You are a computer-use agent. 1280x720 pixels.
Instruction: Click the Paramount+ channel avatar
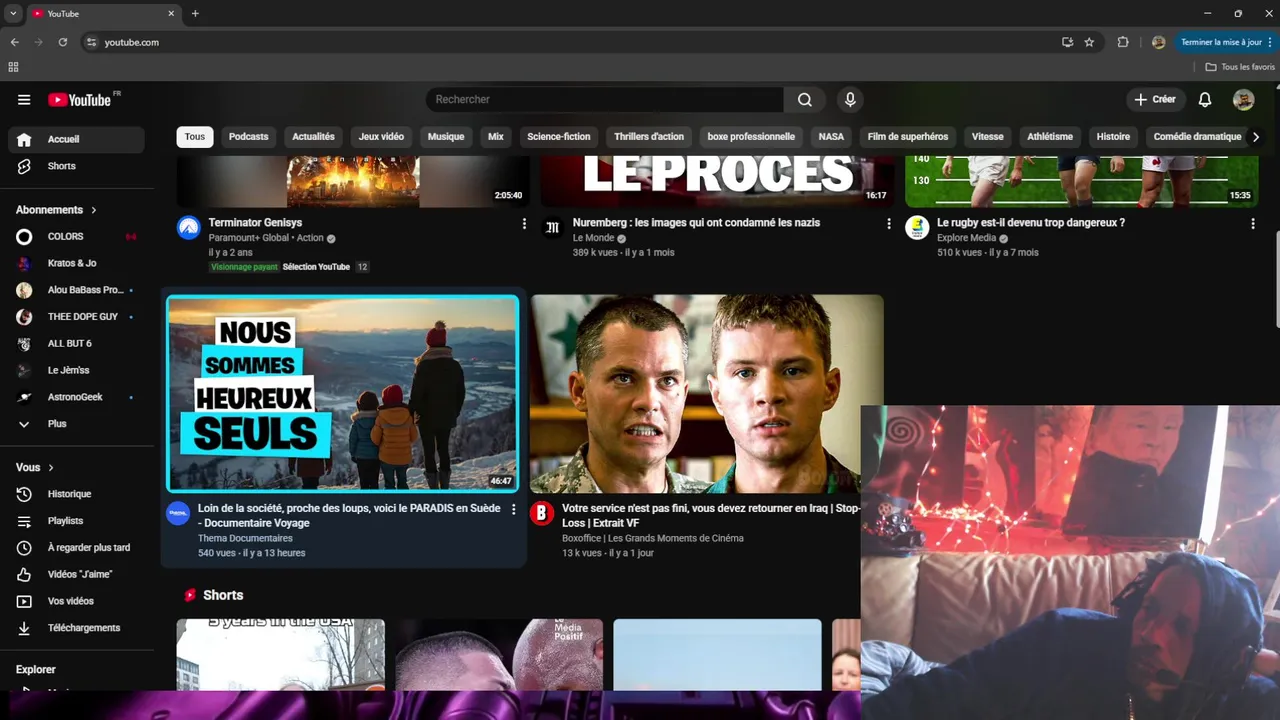pyautogui.click(x=189, y=227)
